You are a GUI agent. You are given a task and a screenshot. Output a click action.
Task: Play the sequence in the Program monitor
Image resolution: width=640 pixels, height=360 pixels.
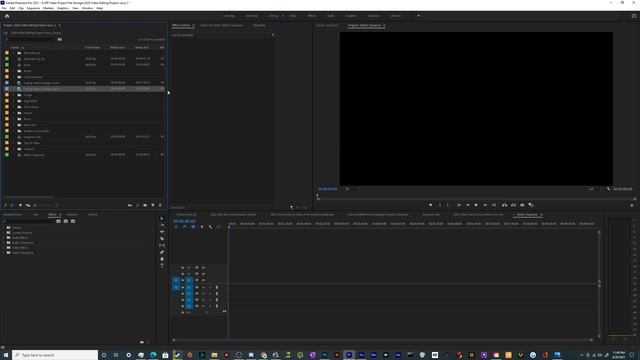(476, 205)
